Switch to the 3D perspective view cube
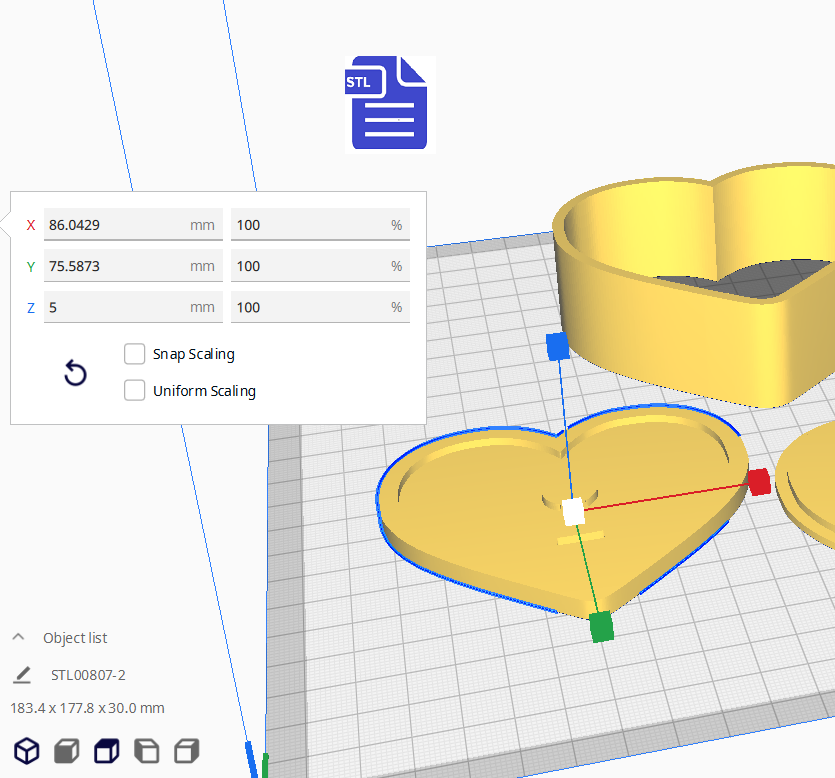This screenshot has width=835, height=778. point(26,750)
